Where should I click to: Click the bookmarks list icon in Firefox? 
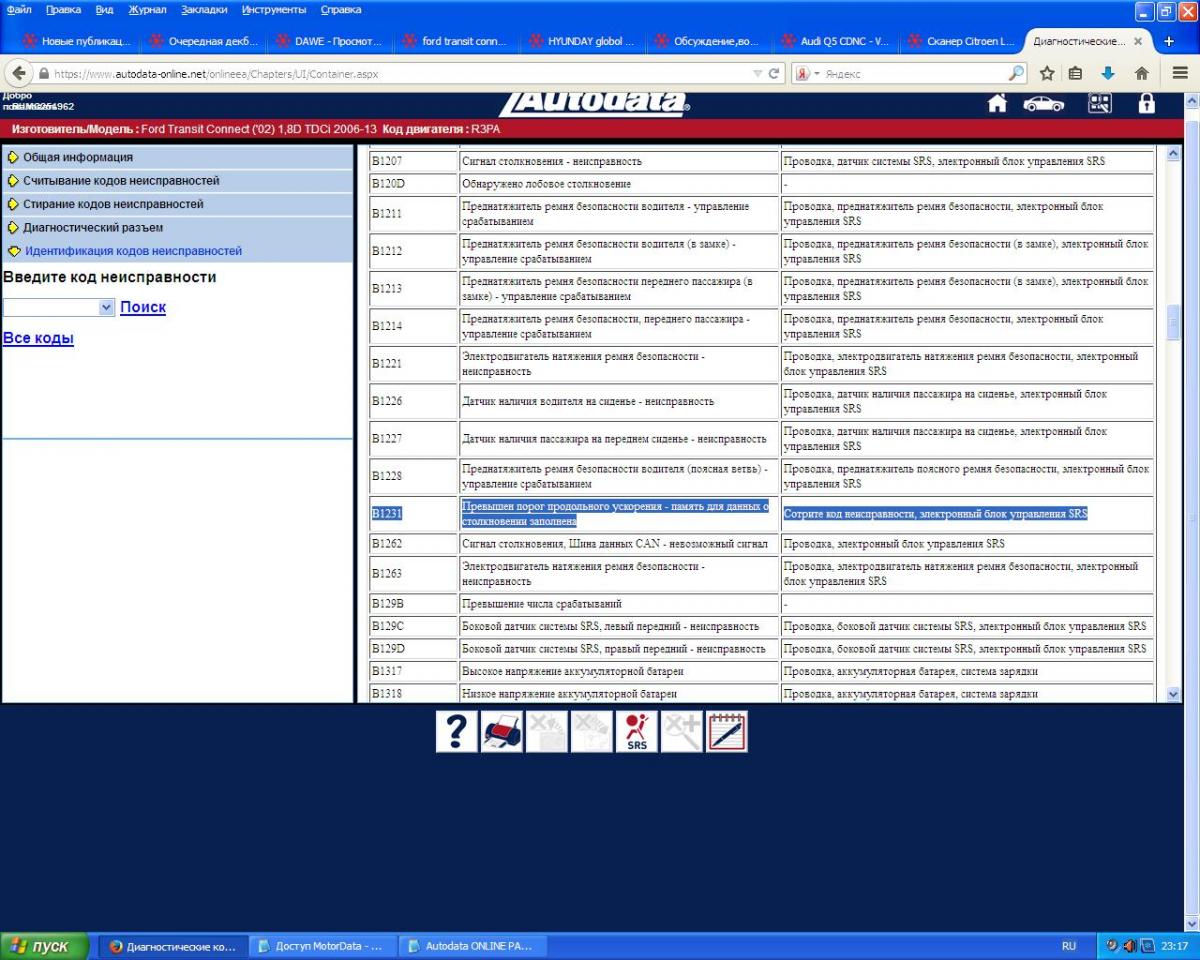(1076, 74)
